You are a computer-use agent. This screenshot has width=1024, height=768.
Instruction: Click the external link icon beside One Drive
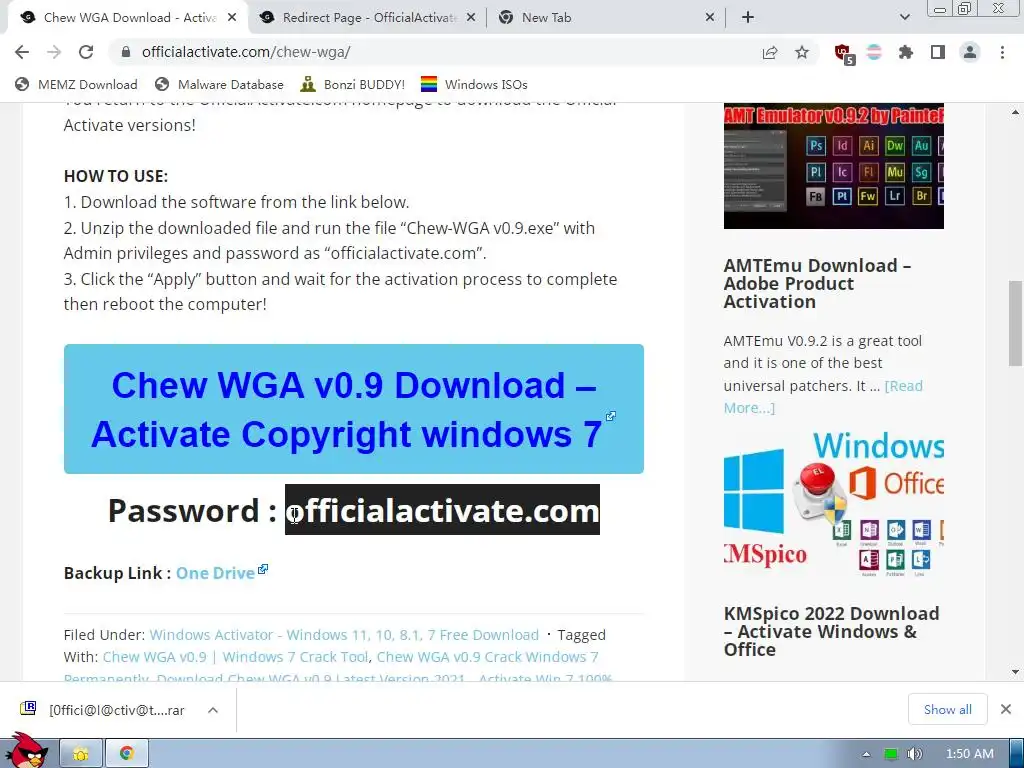point(263,569)
